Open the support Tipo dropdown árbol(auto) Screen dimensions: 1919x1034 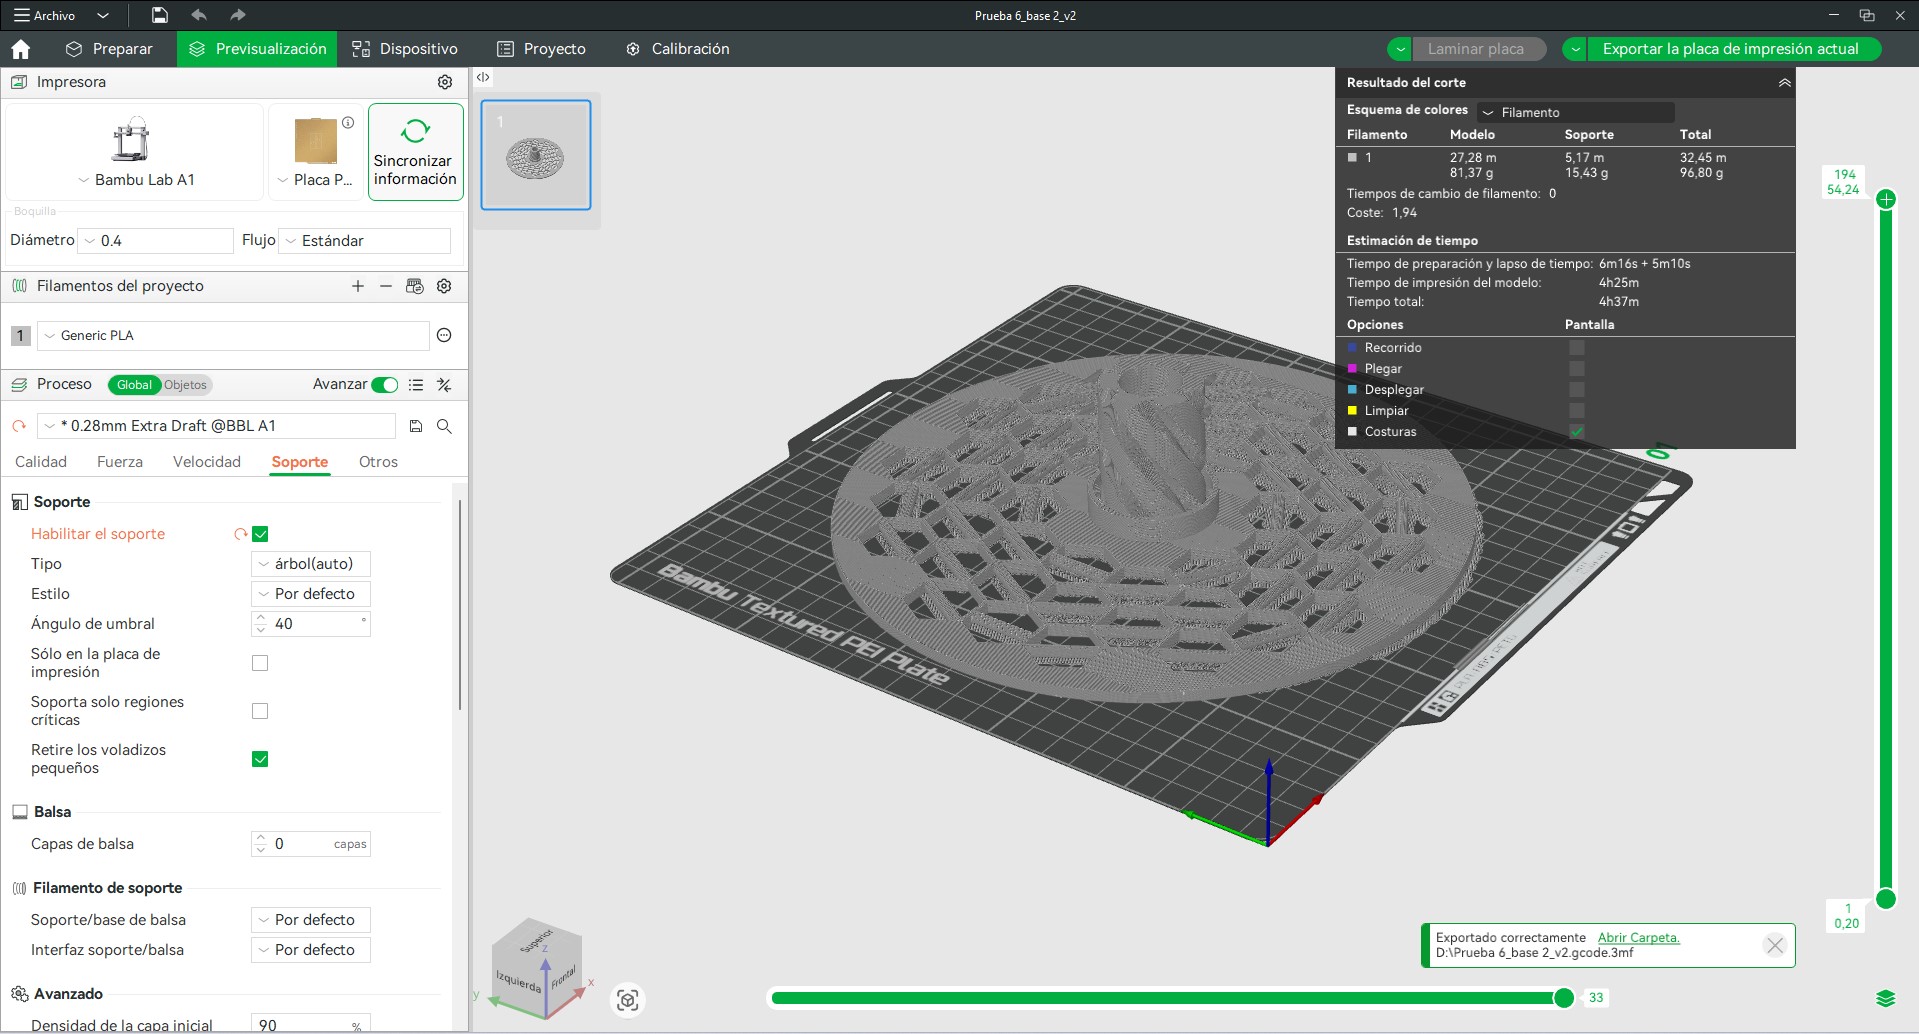(x=311, y=564)
